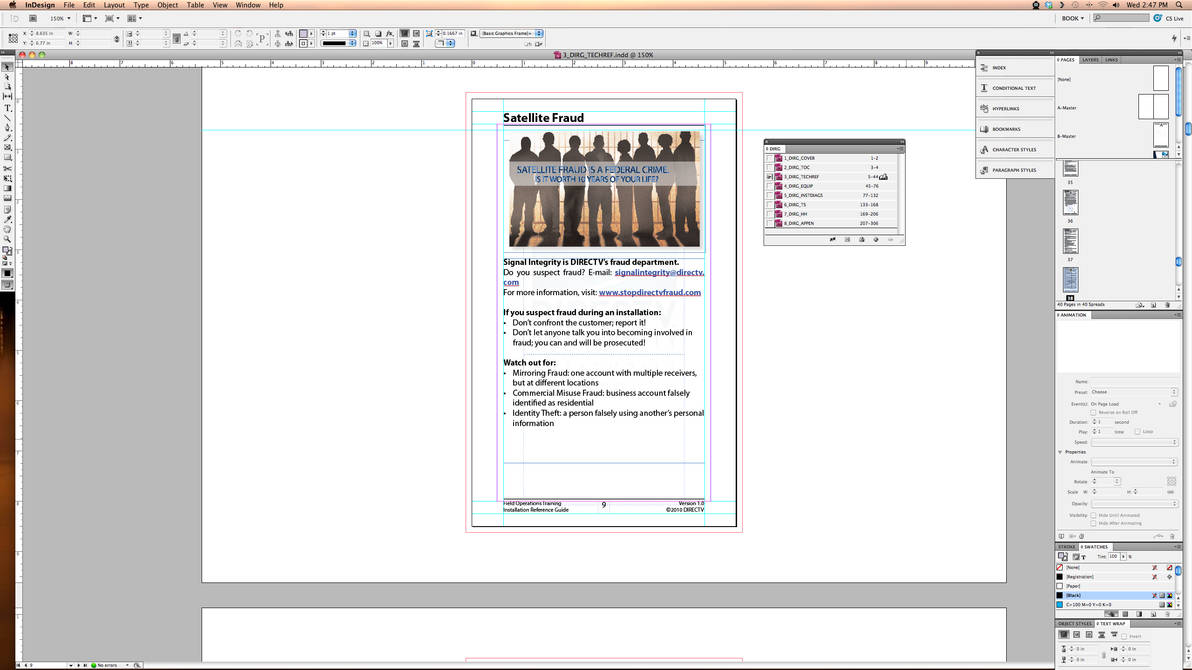Toggle style source box for 1_DIRG_COVER
The width and height of the screenshot is (1192, 670).
pyautogui.click(x=769, y=158)
